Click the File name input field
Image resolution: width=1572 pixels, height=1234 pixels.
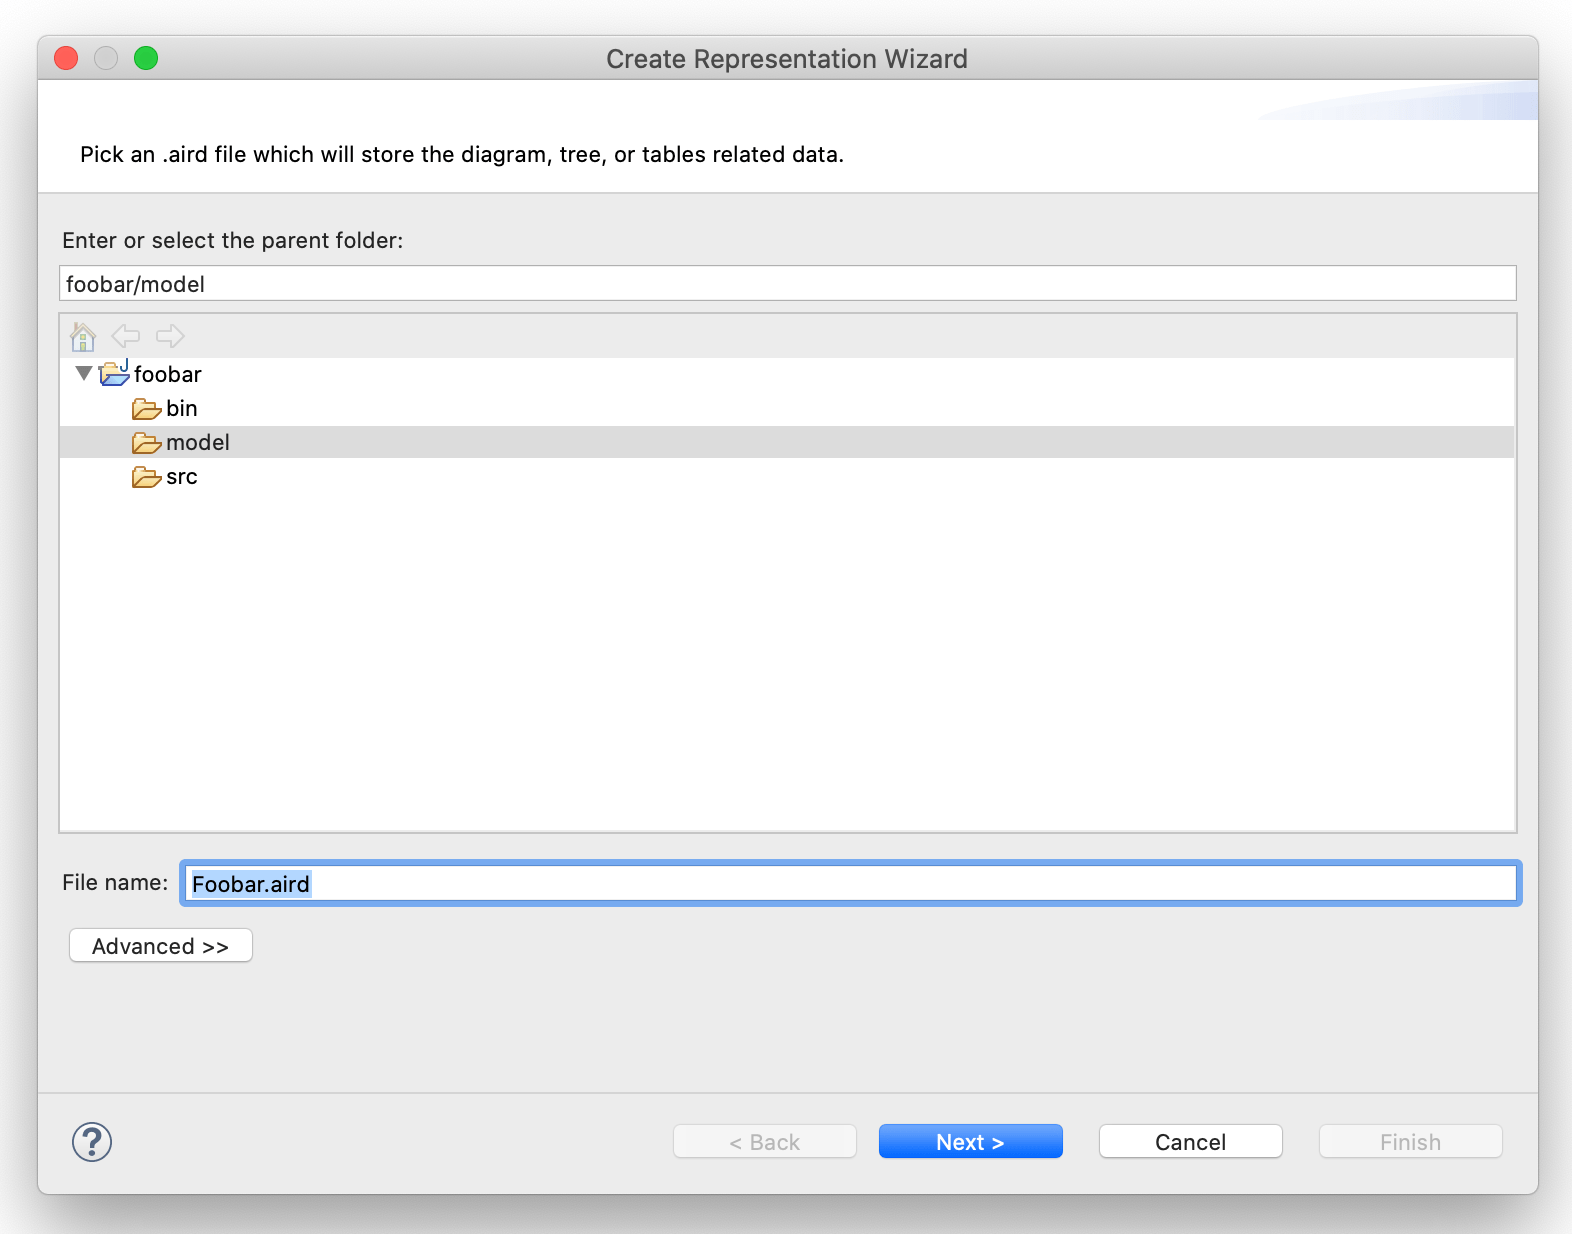tap(850, 884)
